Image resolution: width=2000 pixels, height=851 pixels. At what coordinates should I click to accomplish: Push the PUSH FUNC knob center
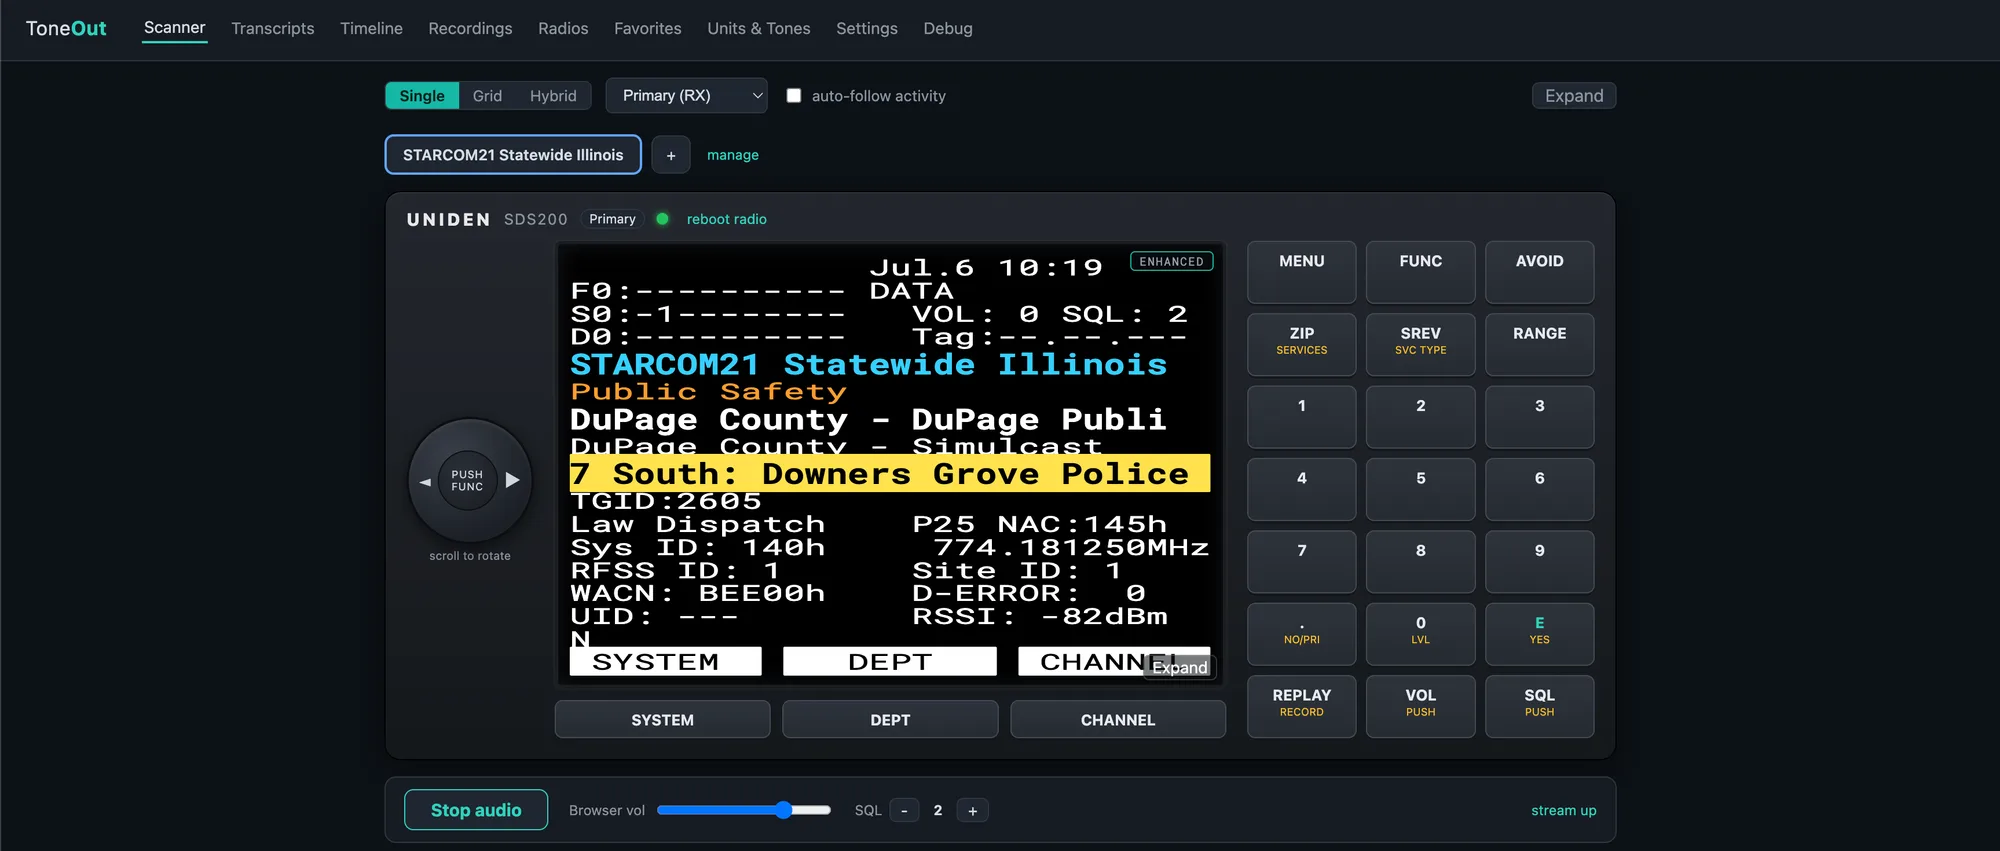coord(467,481)
